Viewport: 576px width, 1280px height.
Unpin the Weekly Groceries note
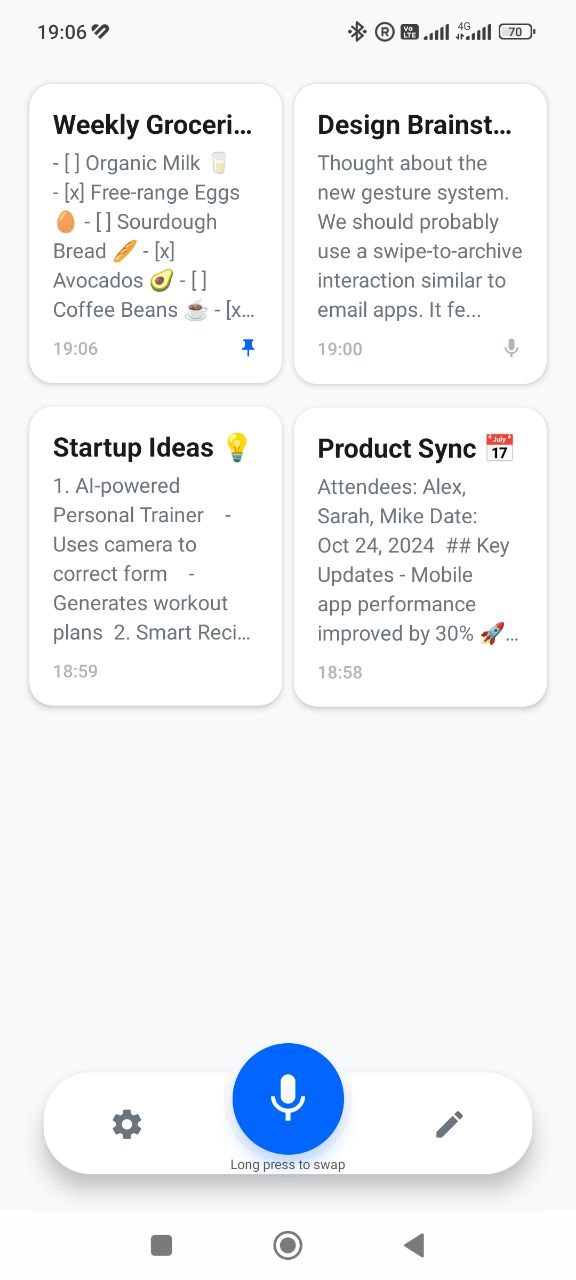[x=247, y=347]
